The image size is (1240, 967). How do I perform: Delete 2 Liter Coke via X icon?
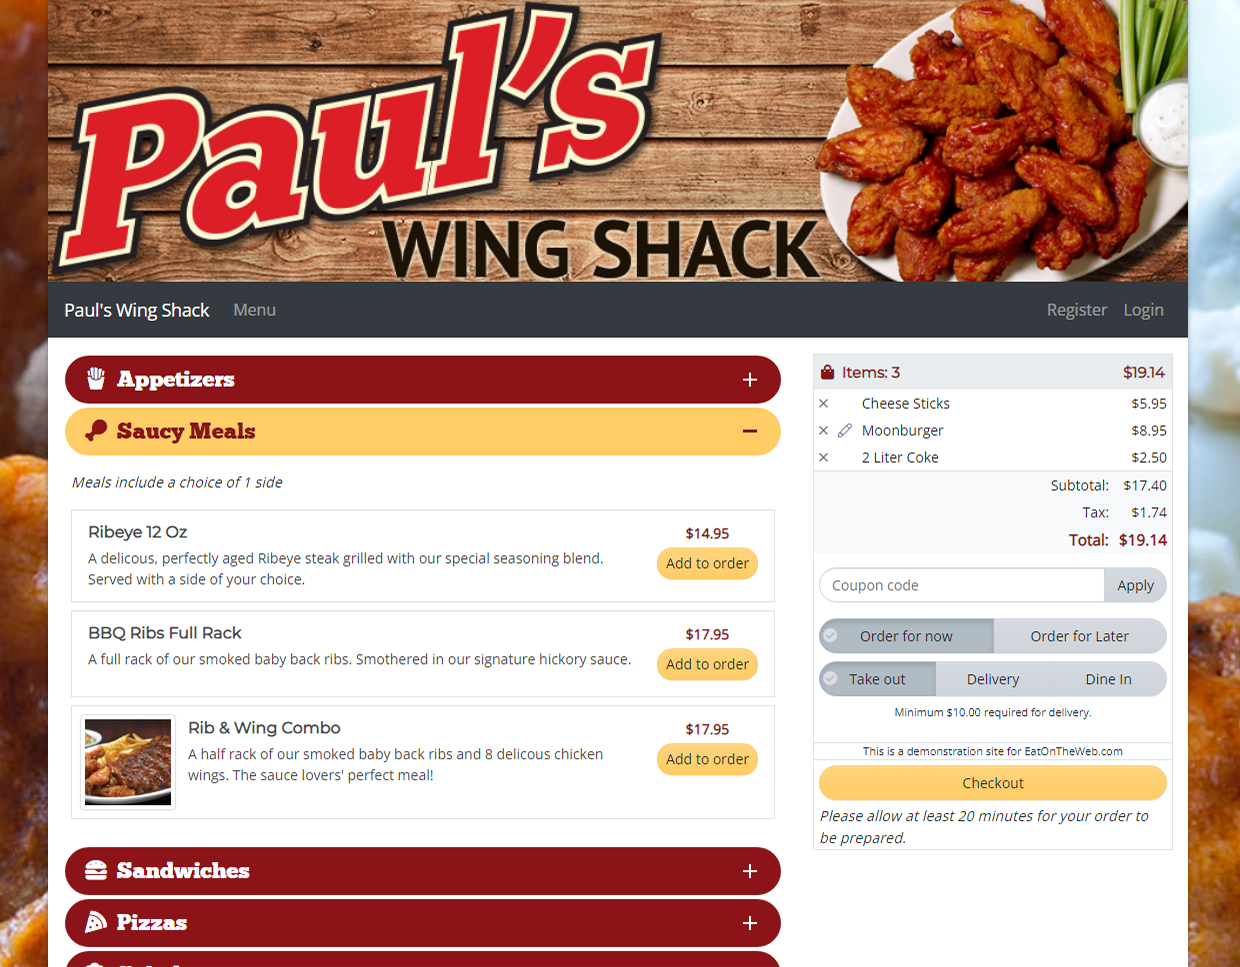(823, 458)
